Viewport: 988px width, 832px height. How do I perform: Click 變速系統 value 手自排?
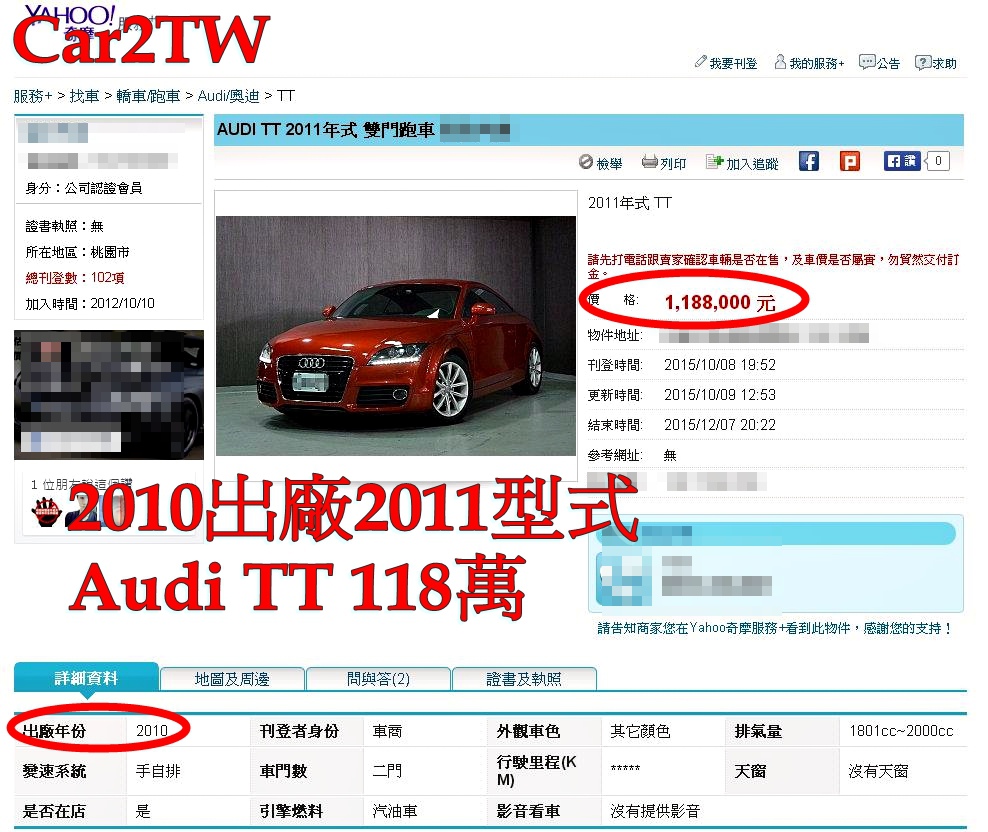[158, 771]
